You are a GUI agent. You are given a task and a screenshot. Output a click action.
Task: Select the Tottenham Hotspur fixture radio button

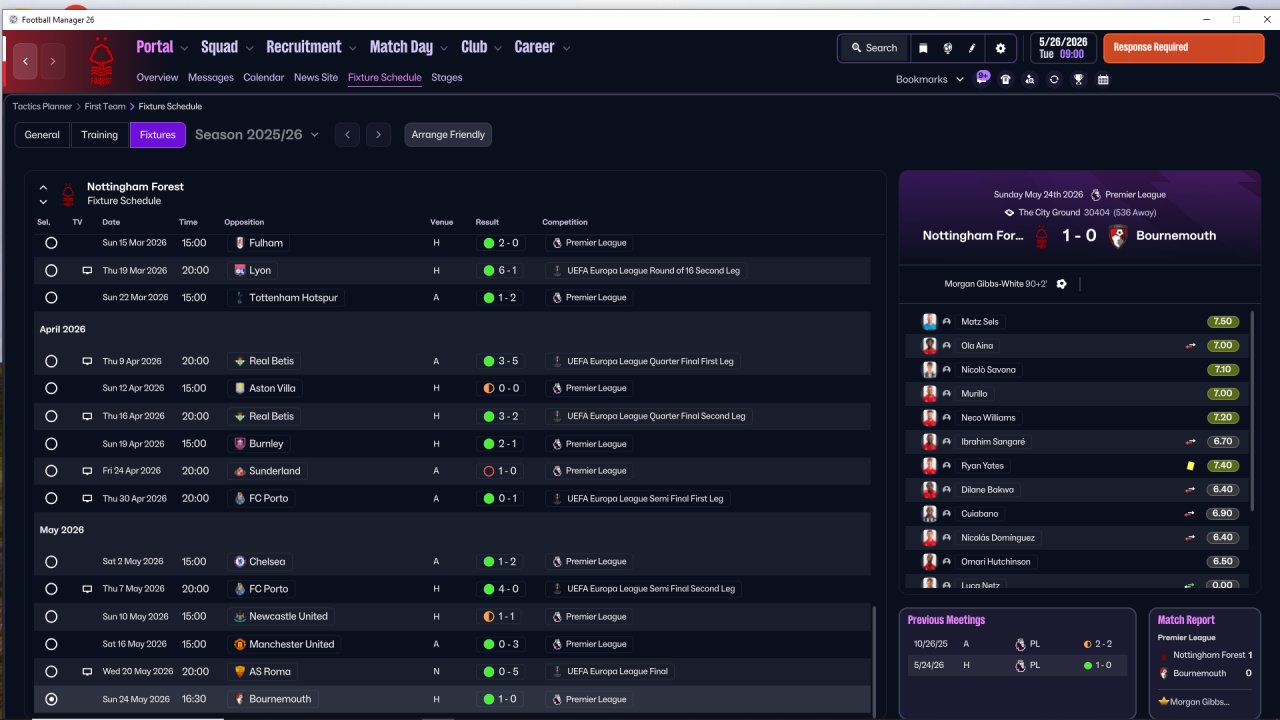click(x=51, y=298)
